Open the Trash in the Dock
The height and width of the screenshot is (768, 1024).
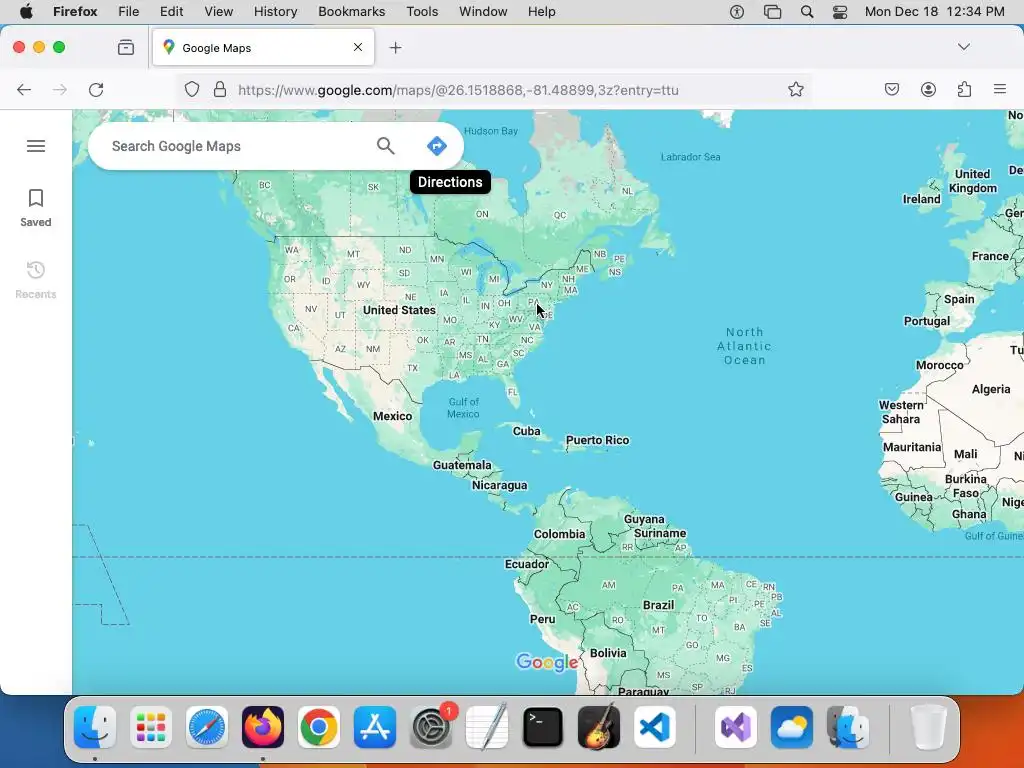click(x=928, y=727)
